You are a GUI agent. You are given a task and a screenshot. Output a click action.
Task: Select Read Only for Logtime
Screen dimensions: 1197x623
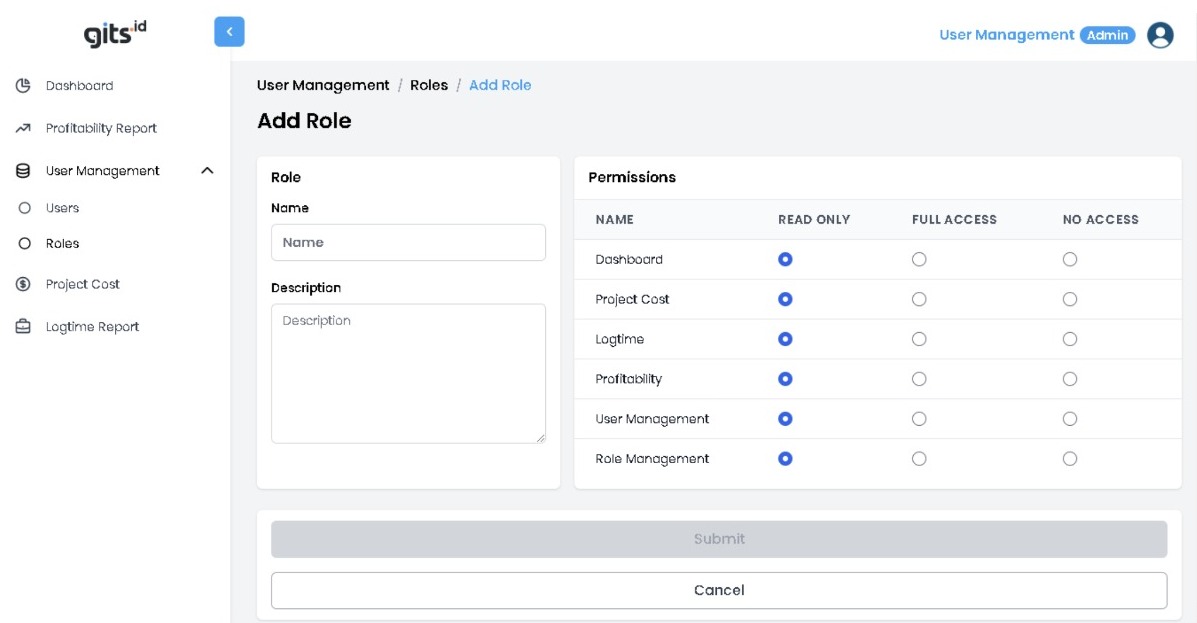click(785, 339)
